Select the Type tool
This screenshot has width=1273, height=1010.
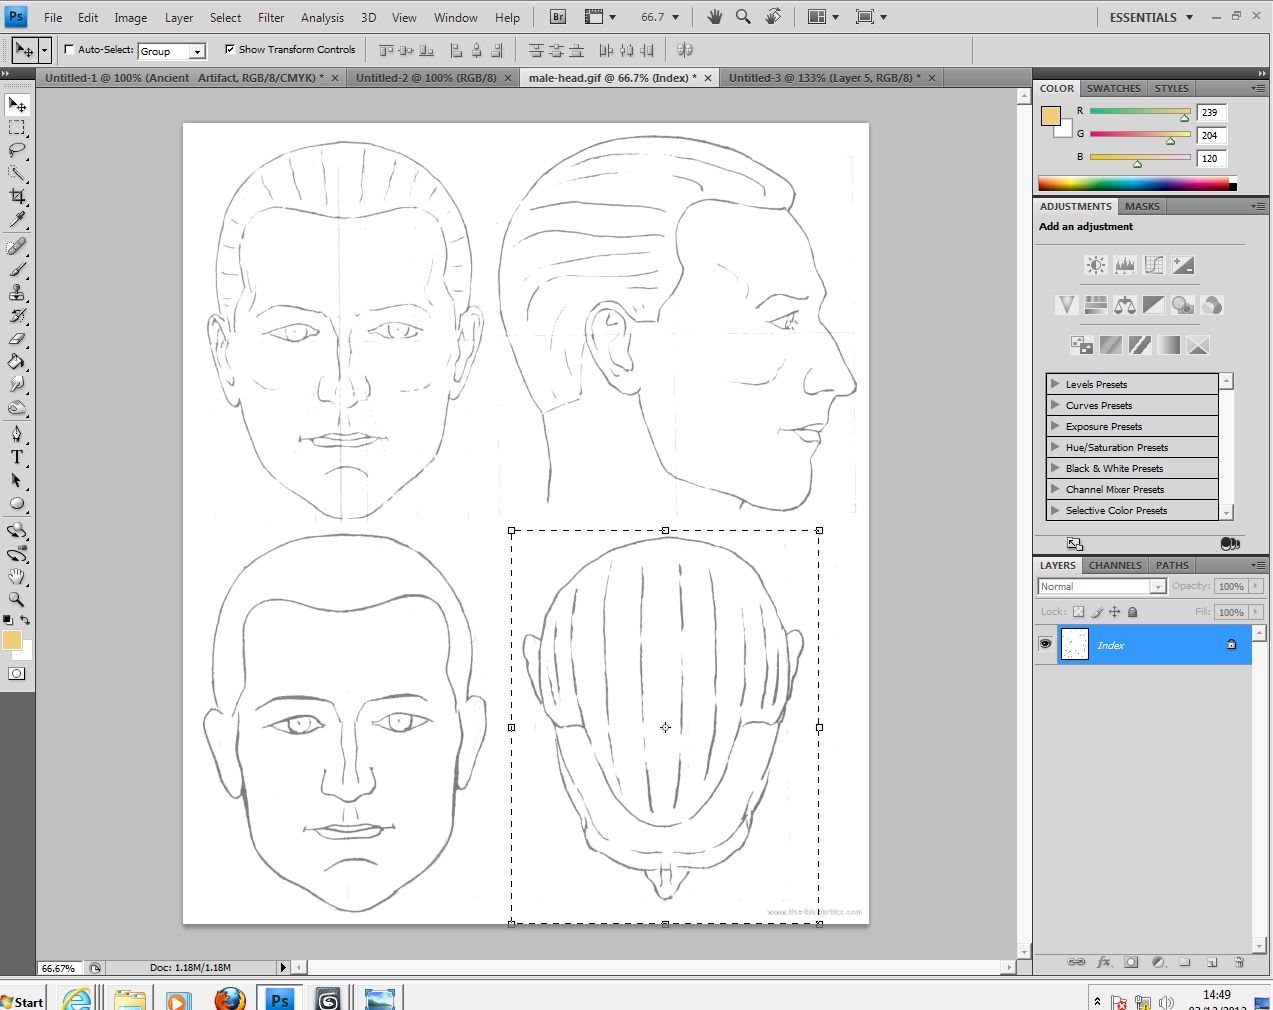[16, 457]
